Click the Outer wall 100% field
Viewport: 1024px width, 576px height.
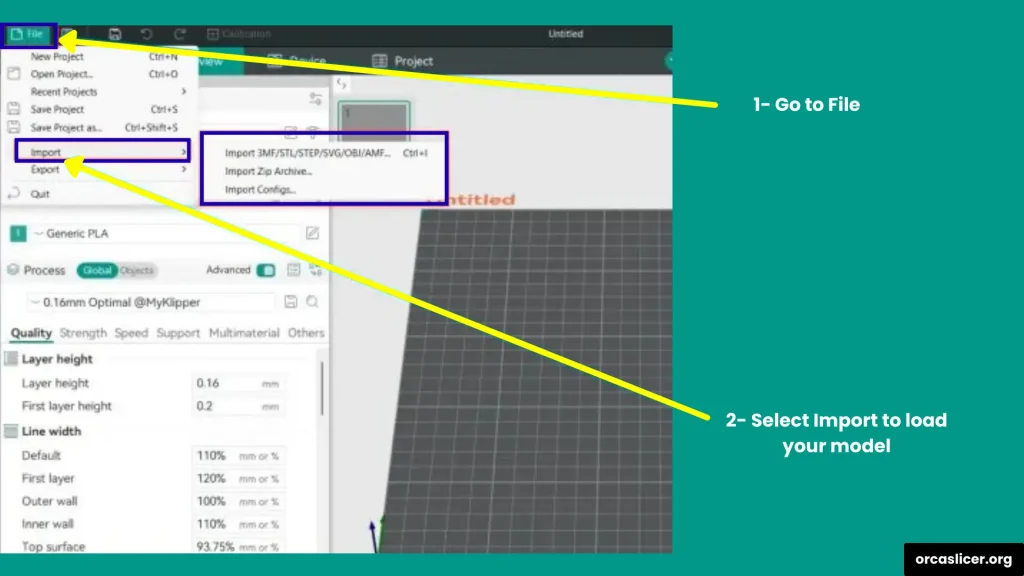[238, 502]
